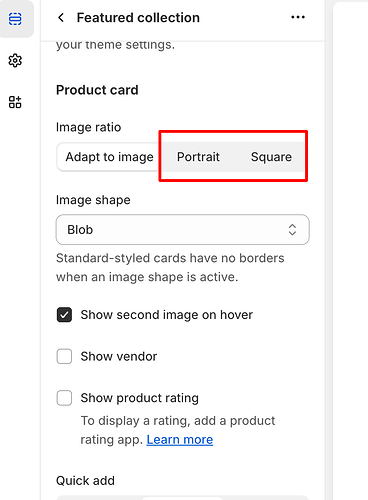The width and height of the screenshot is (368, 500).
Task: Click the checkmark box for second image hover
Action: coord(64,315)
